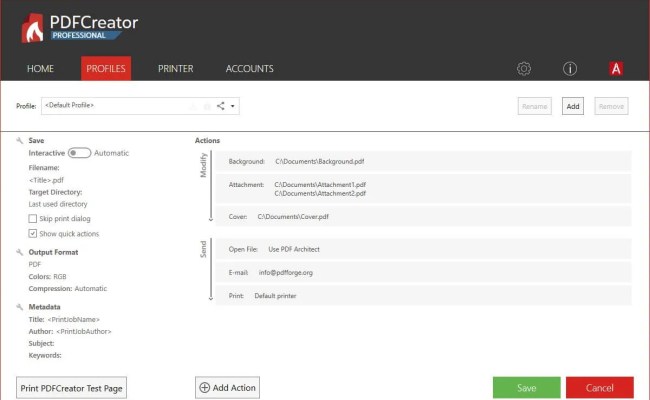The image size is (650, 400).
Task: Open the Print Default printer action row
Action: coord(423,296)
